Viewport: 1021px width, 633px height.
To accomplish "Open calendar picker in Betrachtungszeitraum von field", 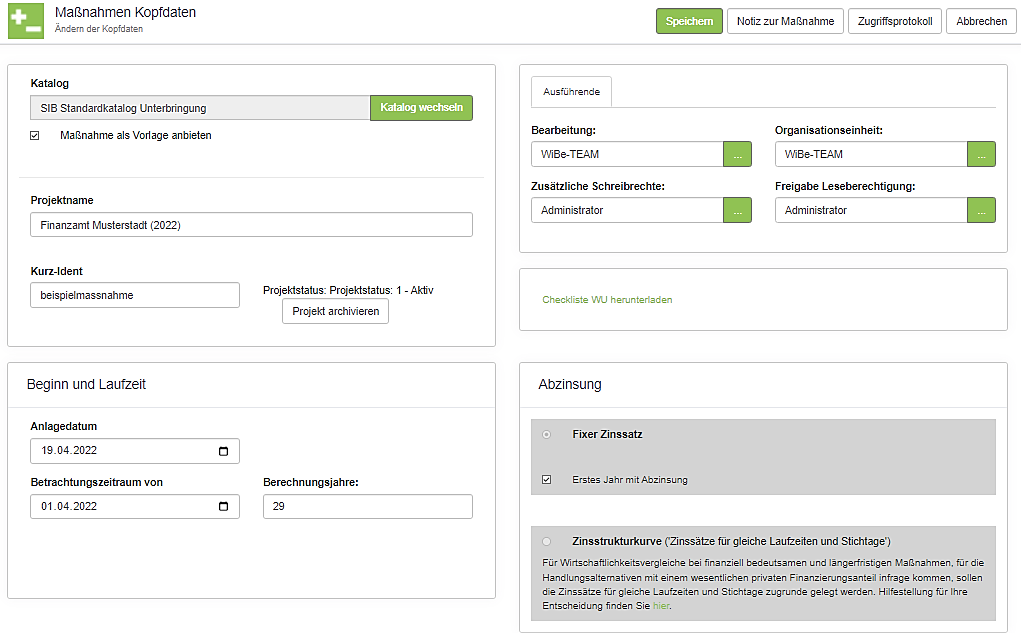I will 223,507.
